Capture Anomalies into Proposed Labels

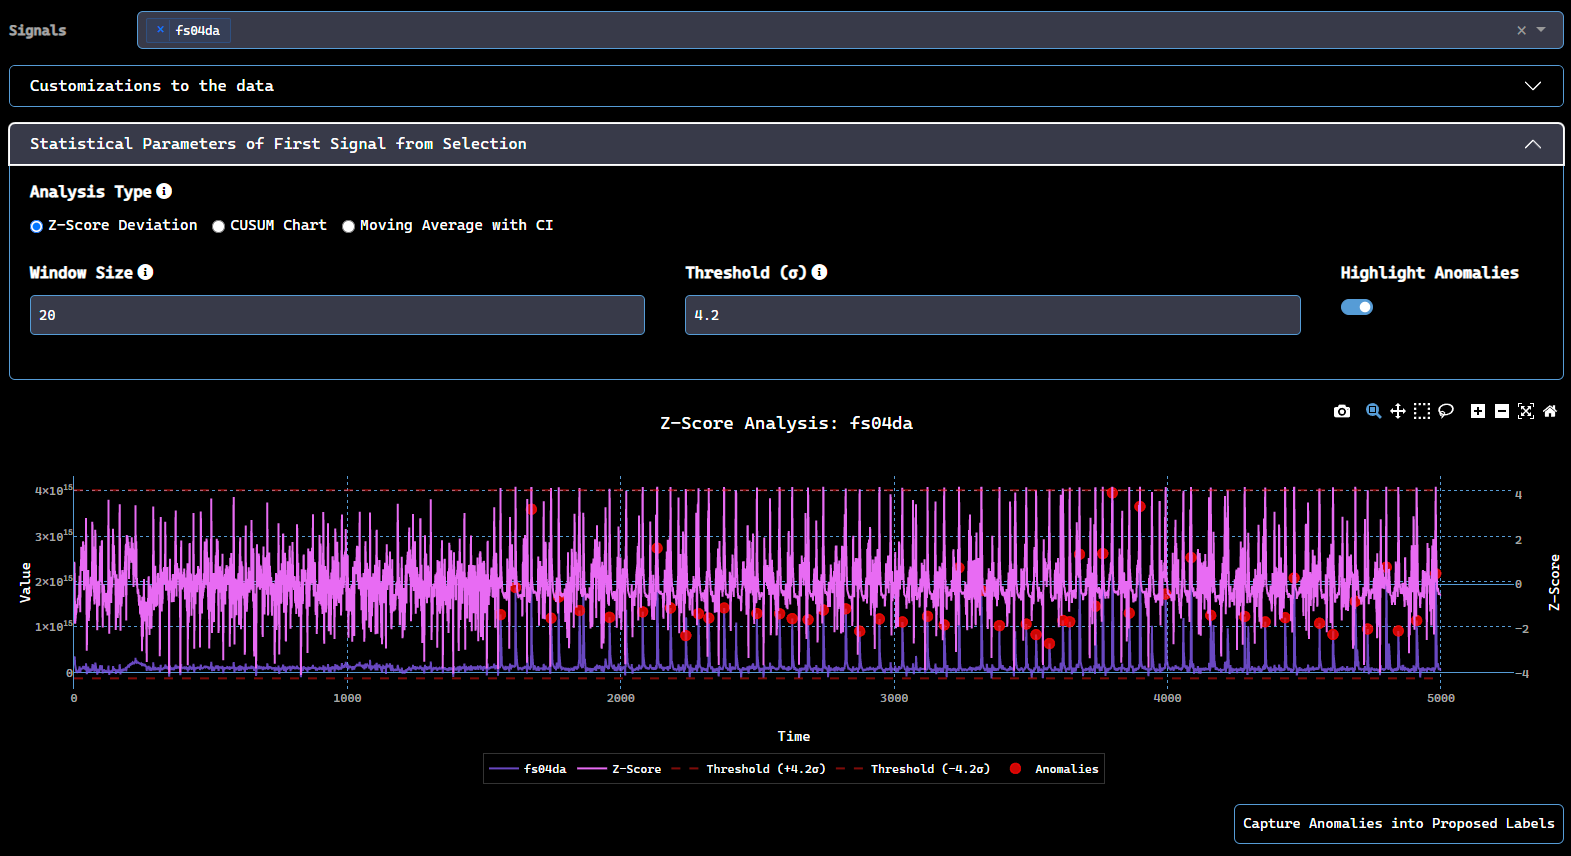[1398, 824]
